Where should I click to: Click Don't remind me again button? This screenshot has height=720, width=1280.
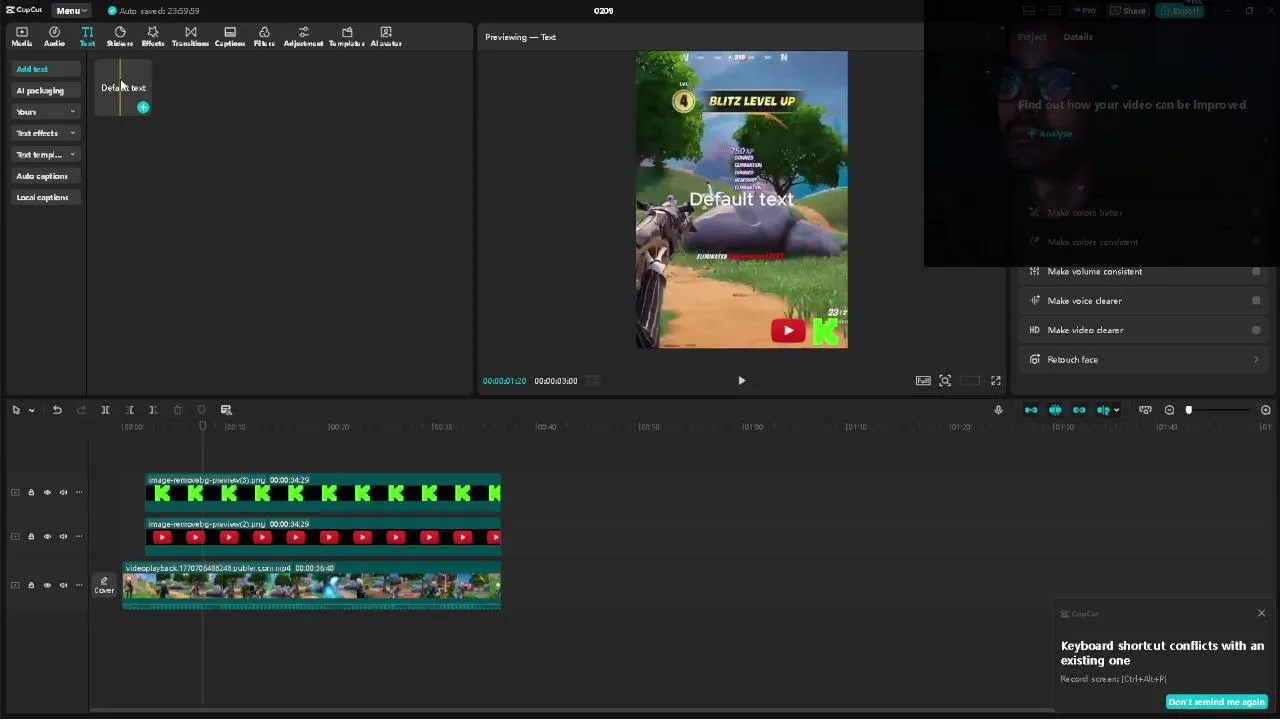[1216, 702]
